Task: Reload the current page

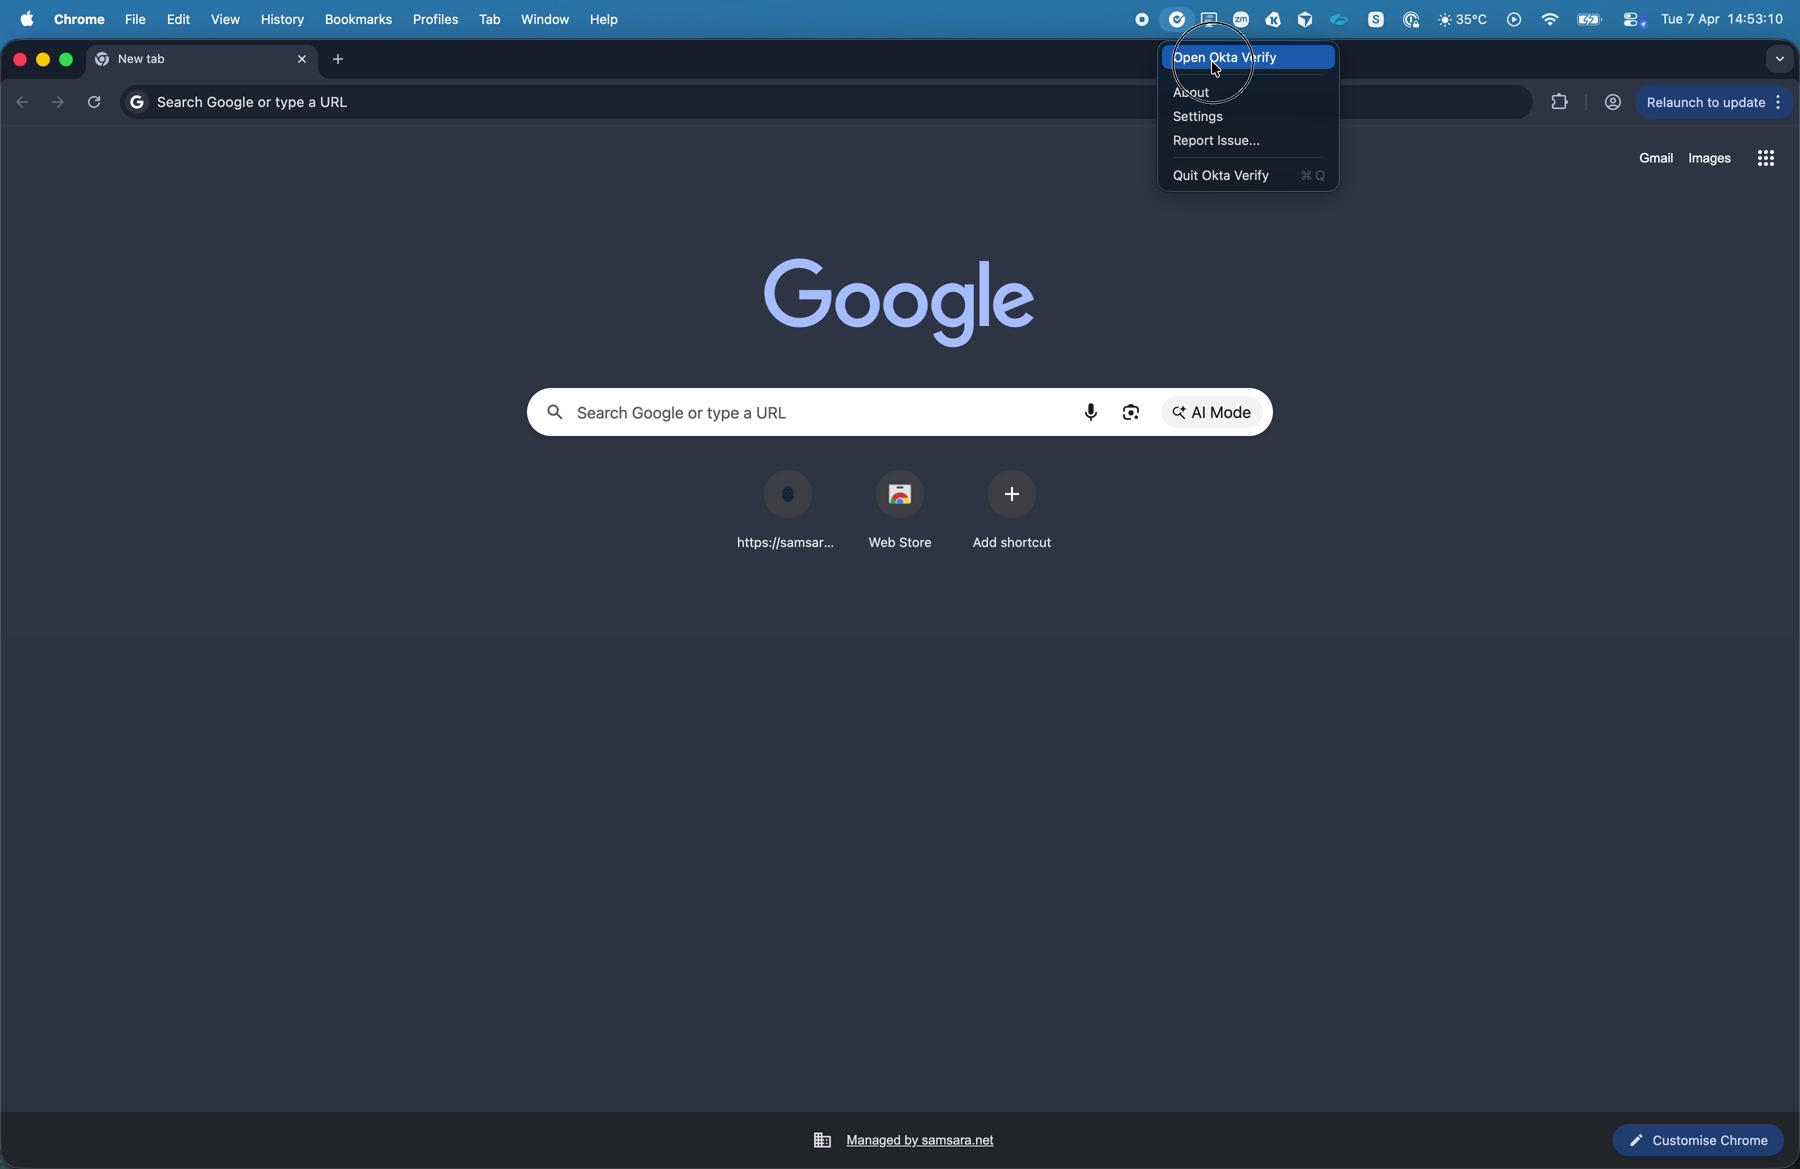Action: (94, 102)
